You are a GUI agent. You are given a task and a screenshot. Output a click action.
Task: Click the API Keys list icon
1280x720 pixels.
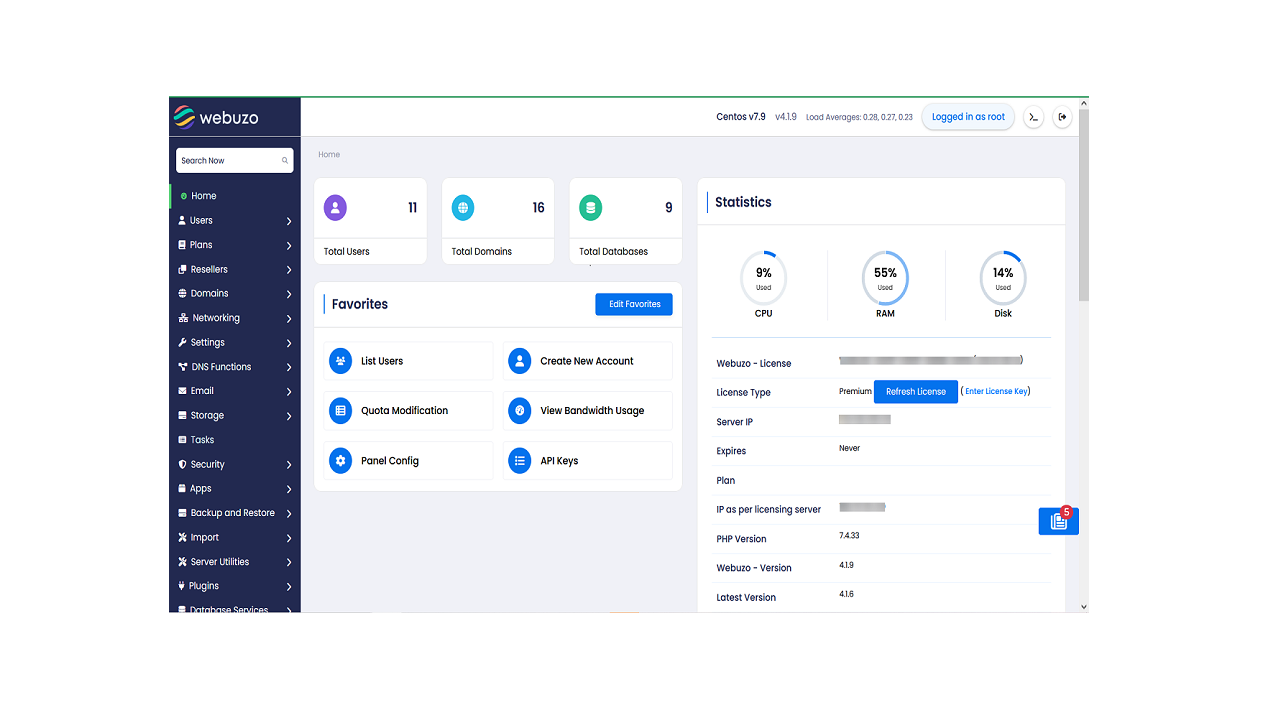tap(519, 461)
